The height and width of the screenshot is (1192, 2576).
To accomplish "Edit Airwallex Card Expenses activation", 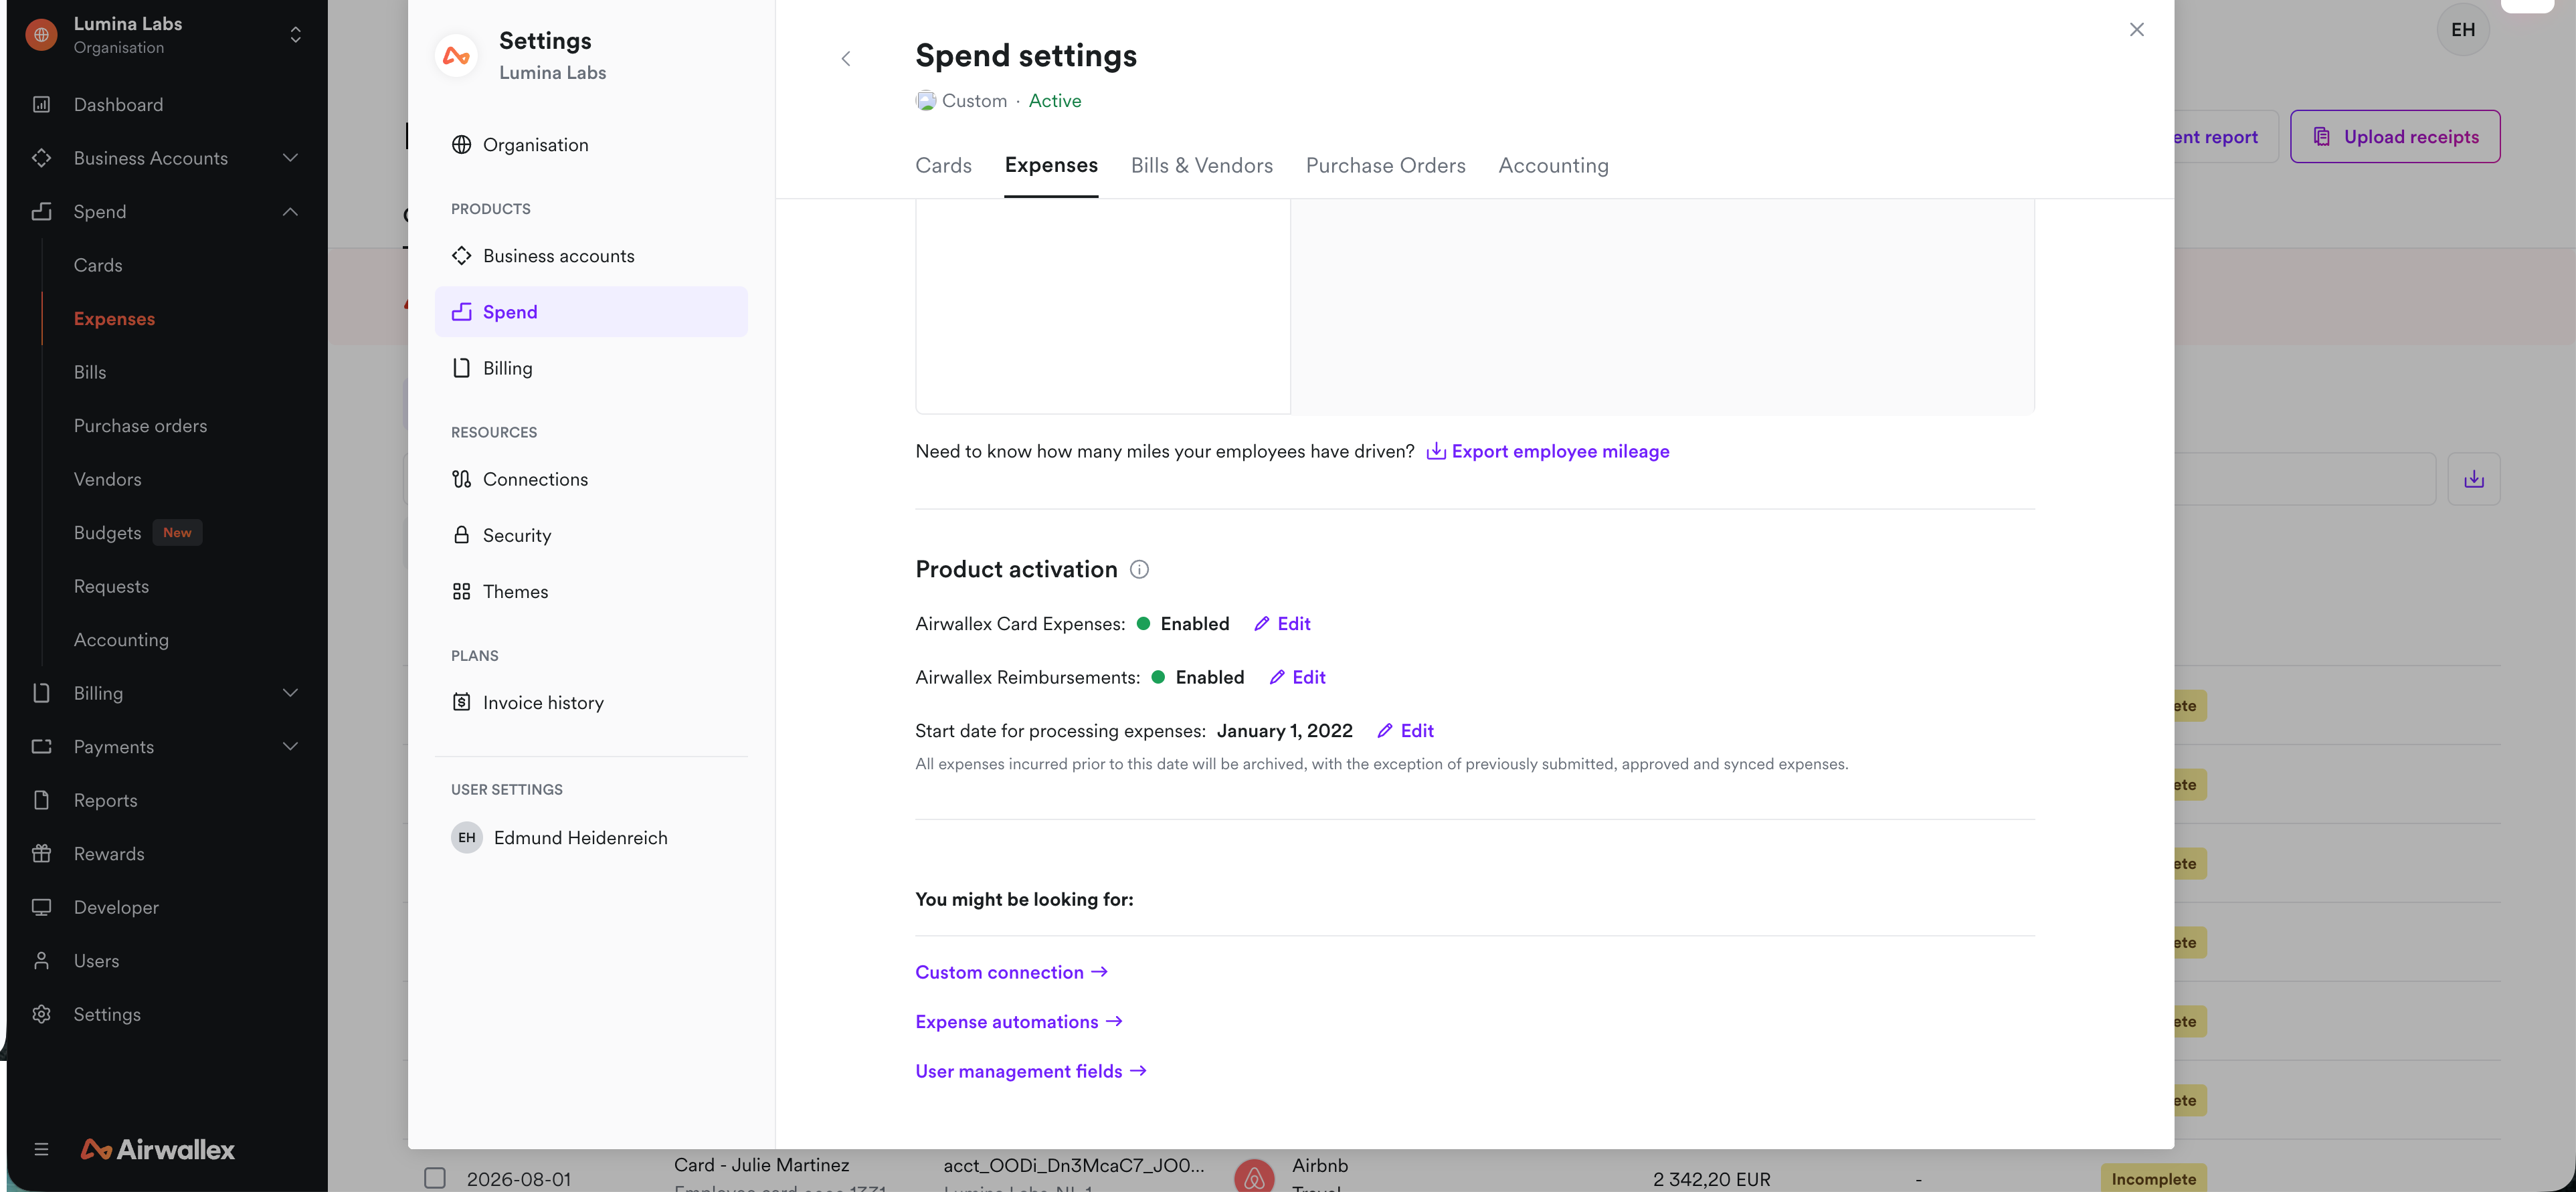I will [1282, 623].
